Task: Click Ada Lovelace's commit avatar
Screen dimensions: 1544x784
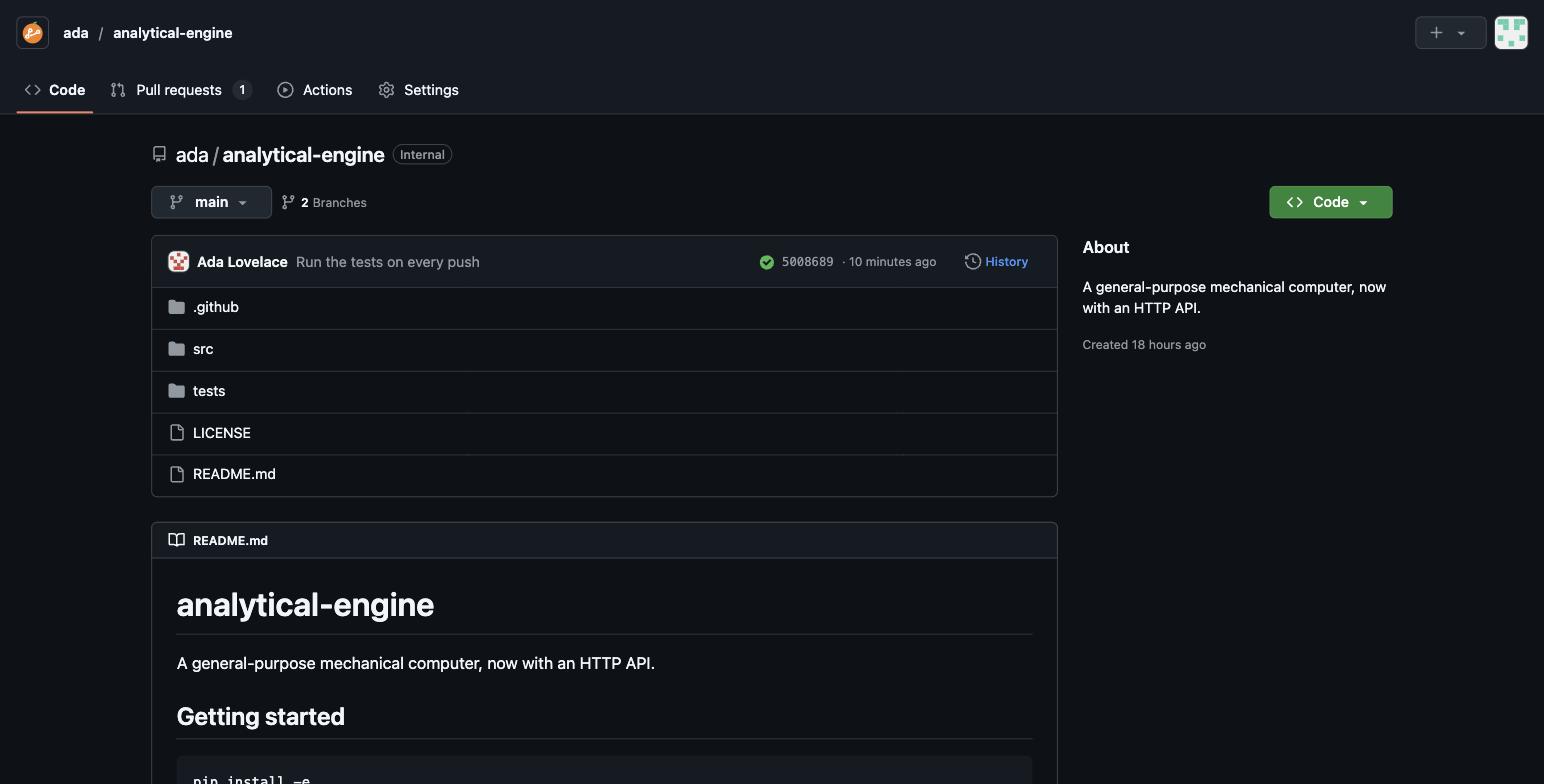Action: [x=179, y=262]
